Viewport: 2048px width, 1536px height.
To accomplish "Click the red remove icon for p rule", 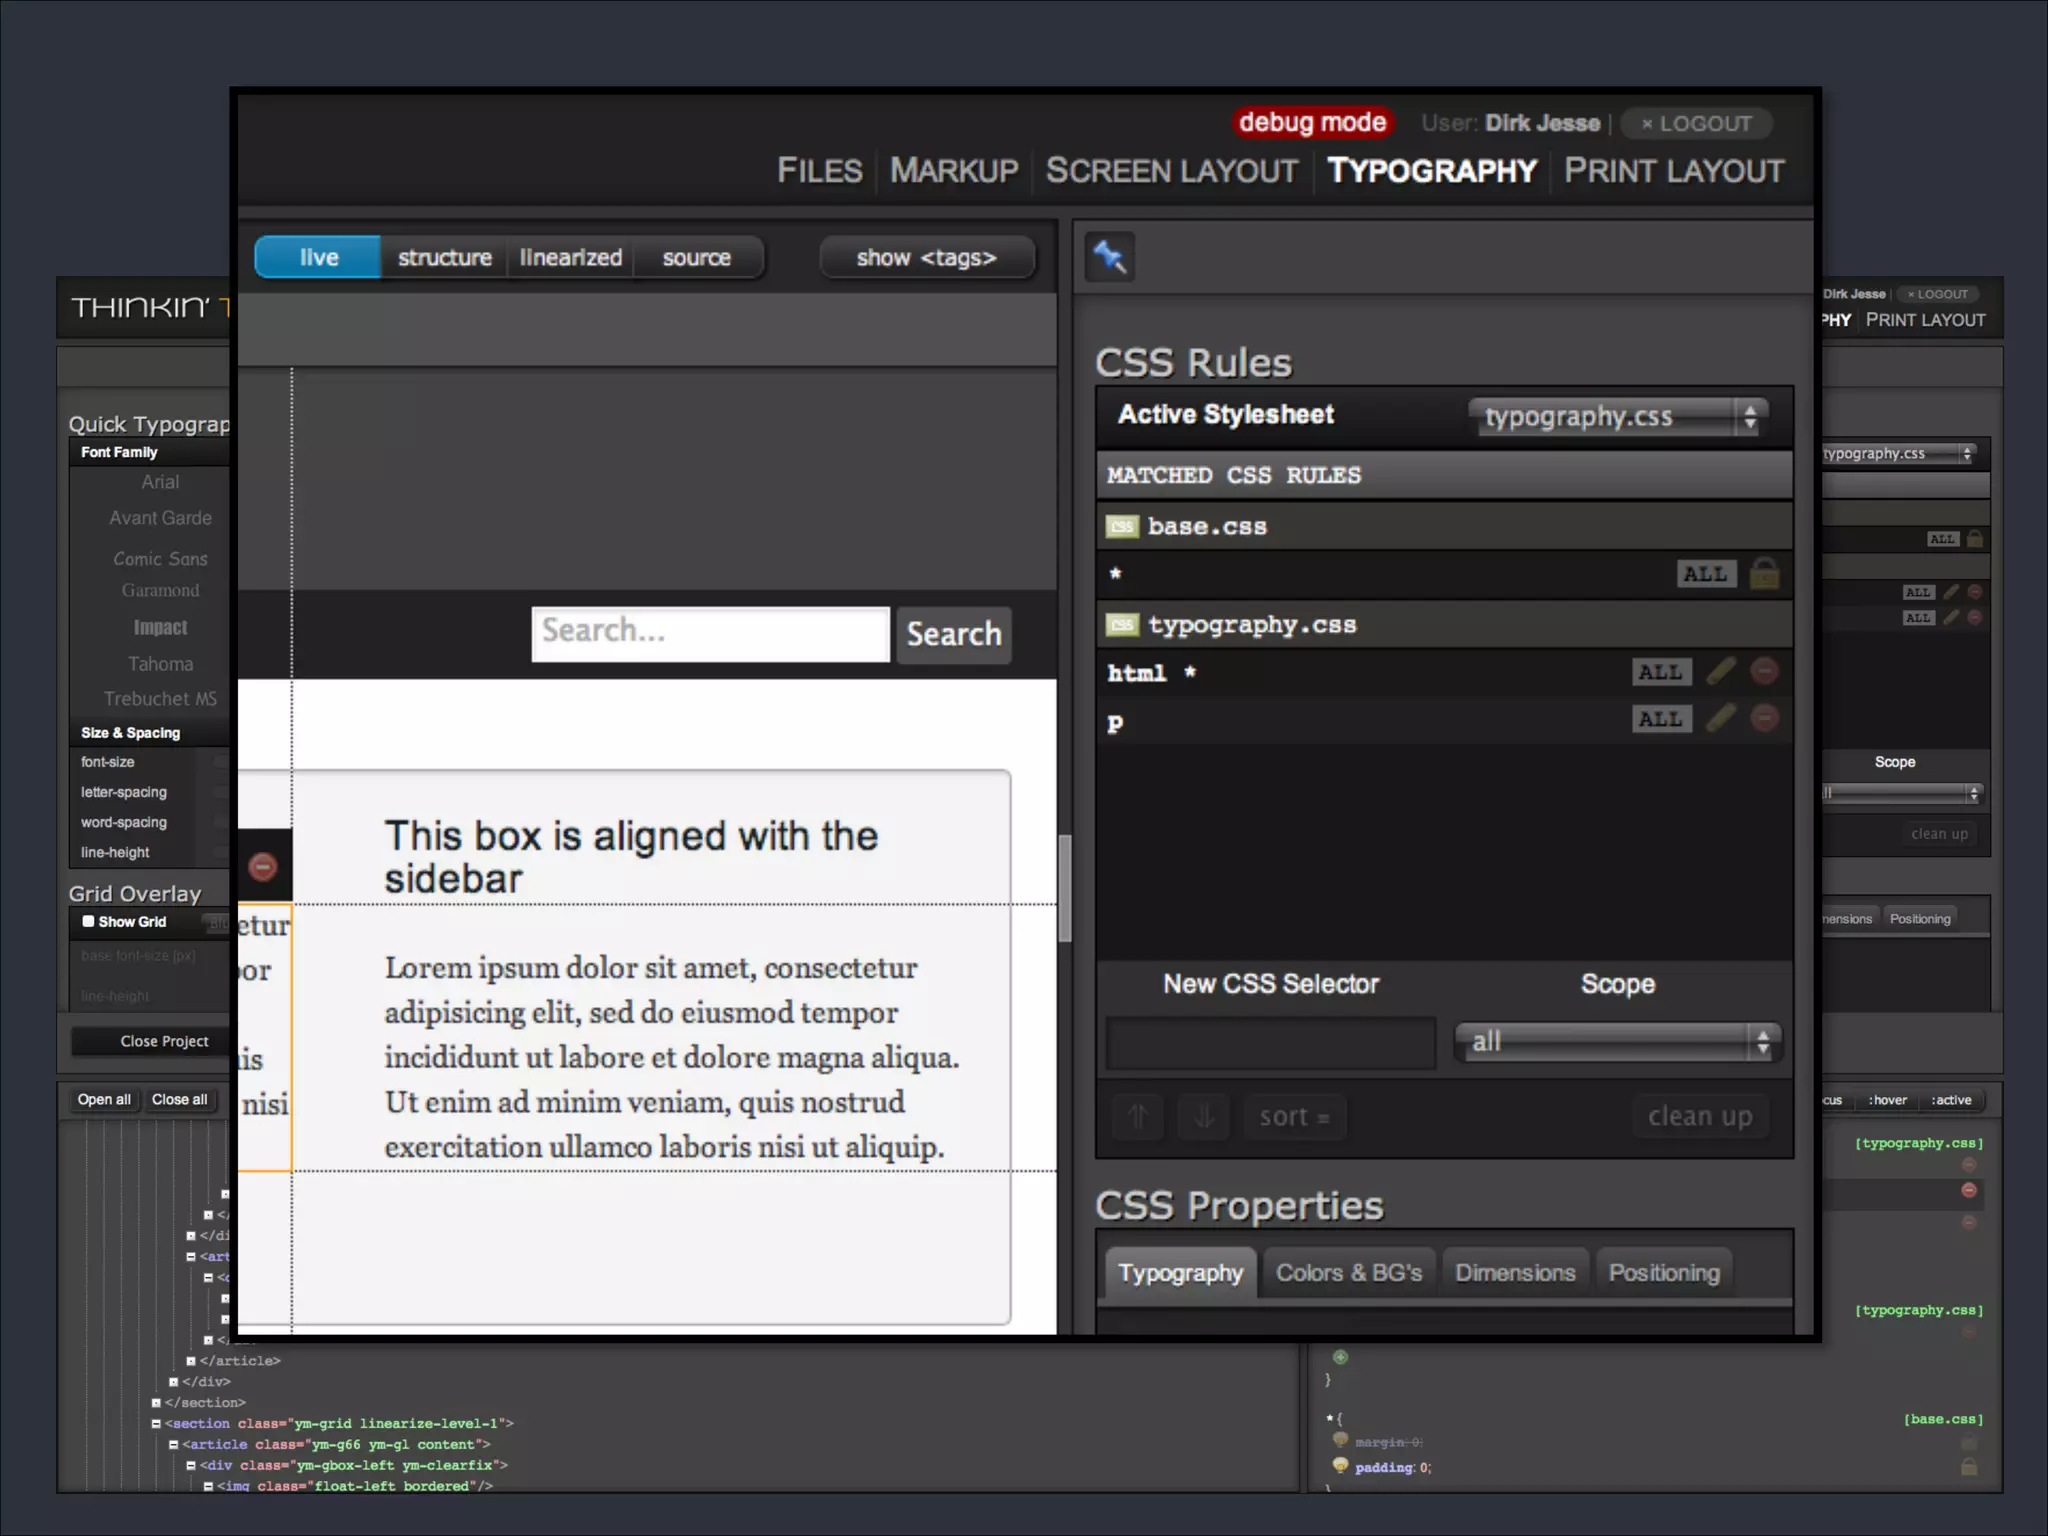I will pos(1765,718).
